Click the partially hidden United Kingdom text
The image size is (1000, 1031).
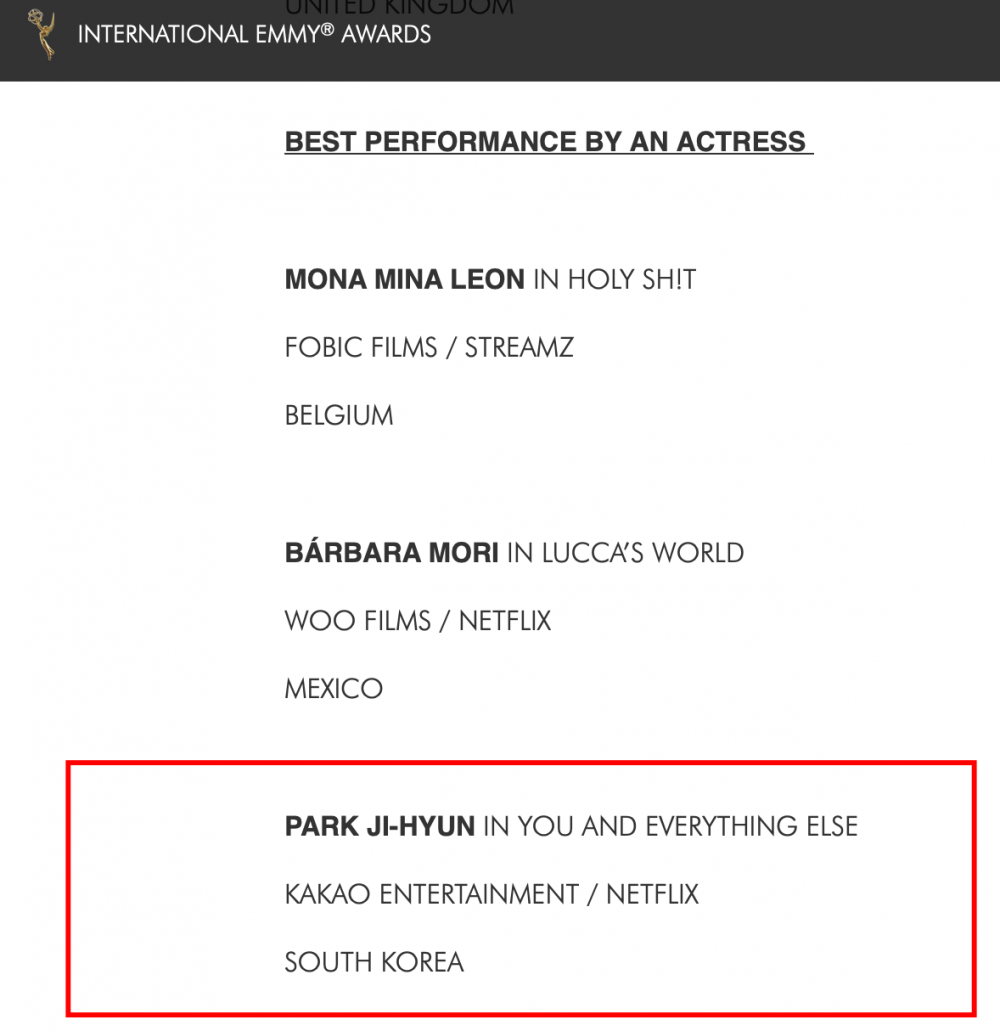[399, 7]
